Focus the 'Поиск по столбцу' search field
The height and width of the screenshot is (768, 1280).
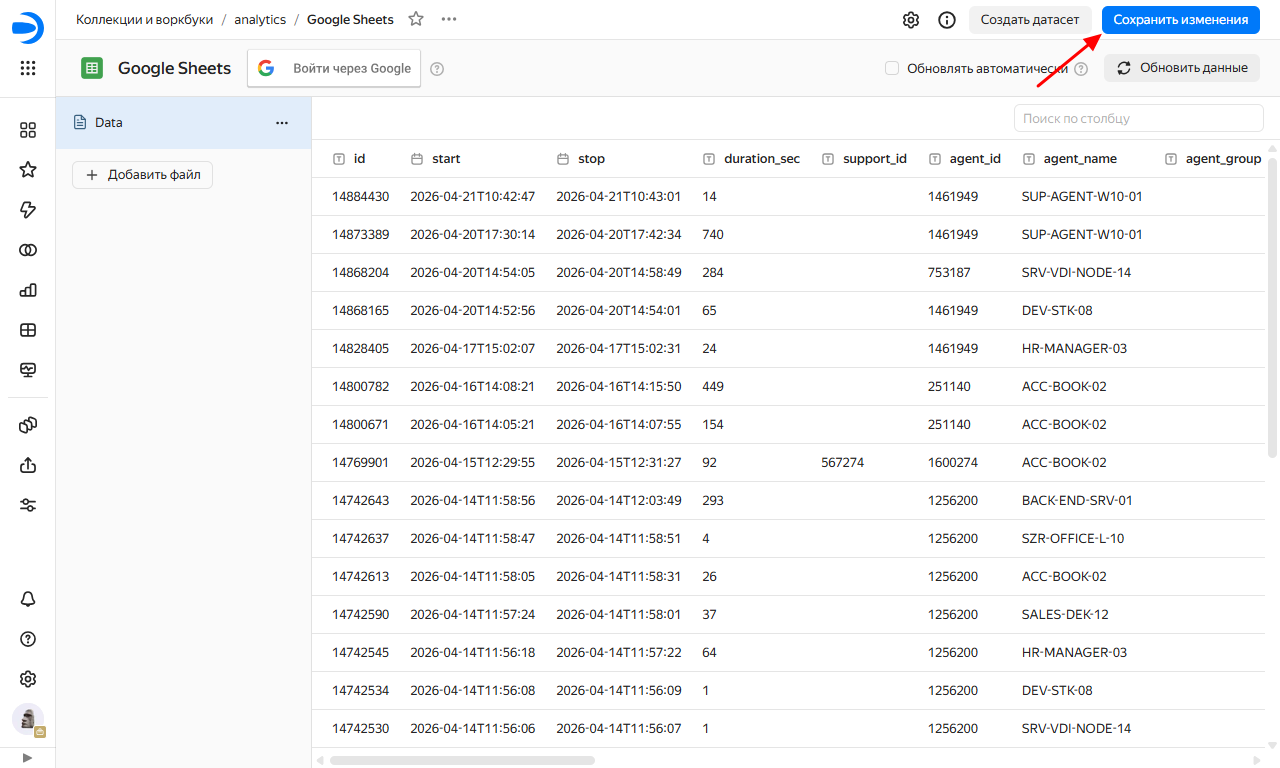coord(1138,118)
